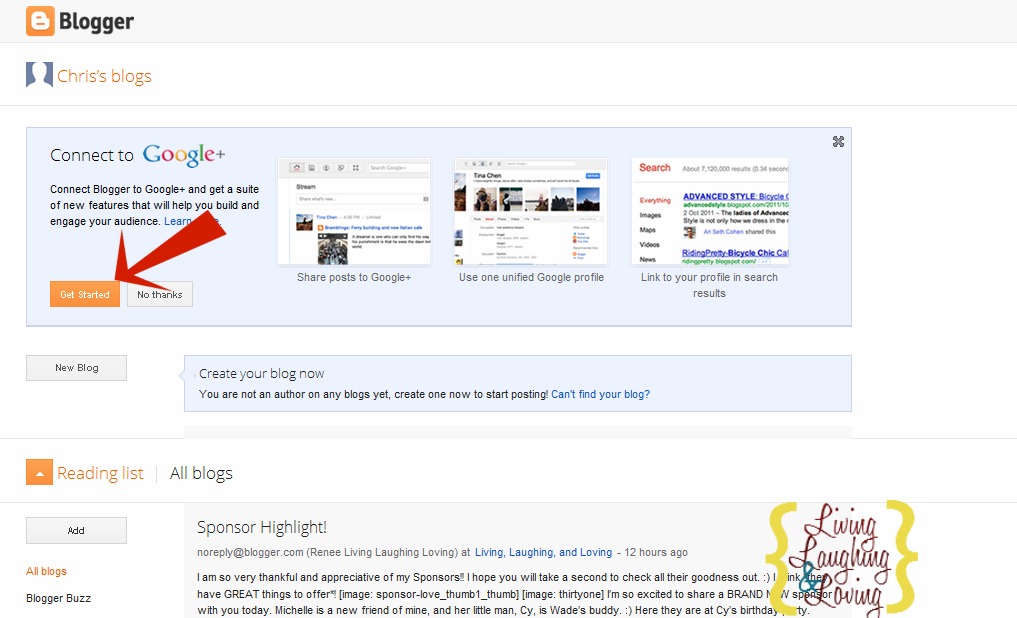Click the Link to your profile caption
Screen dimensions: 1017x618
coord(709,285)
